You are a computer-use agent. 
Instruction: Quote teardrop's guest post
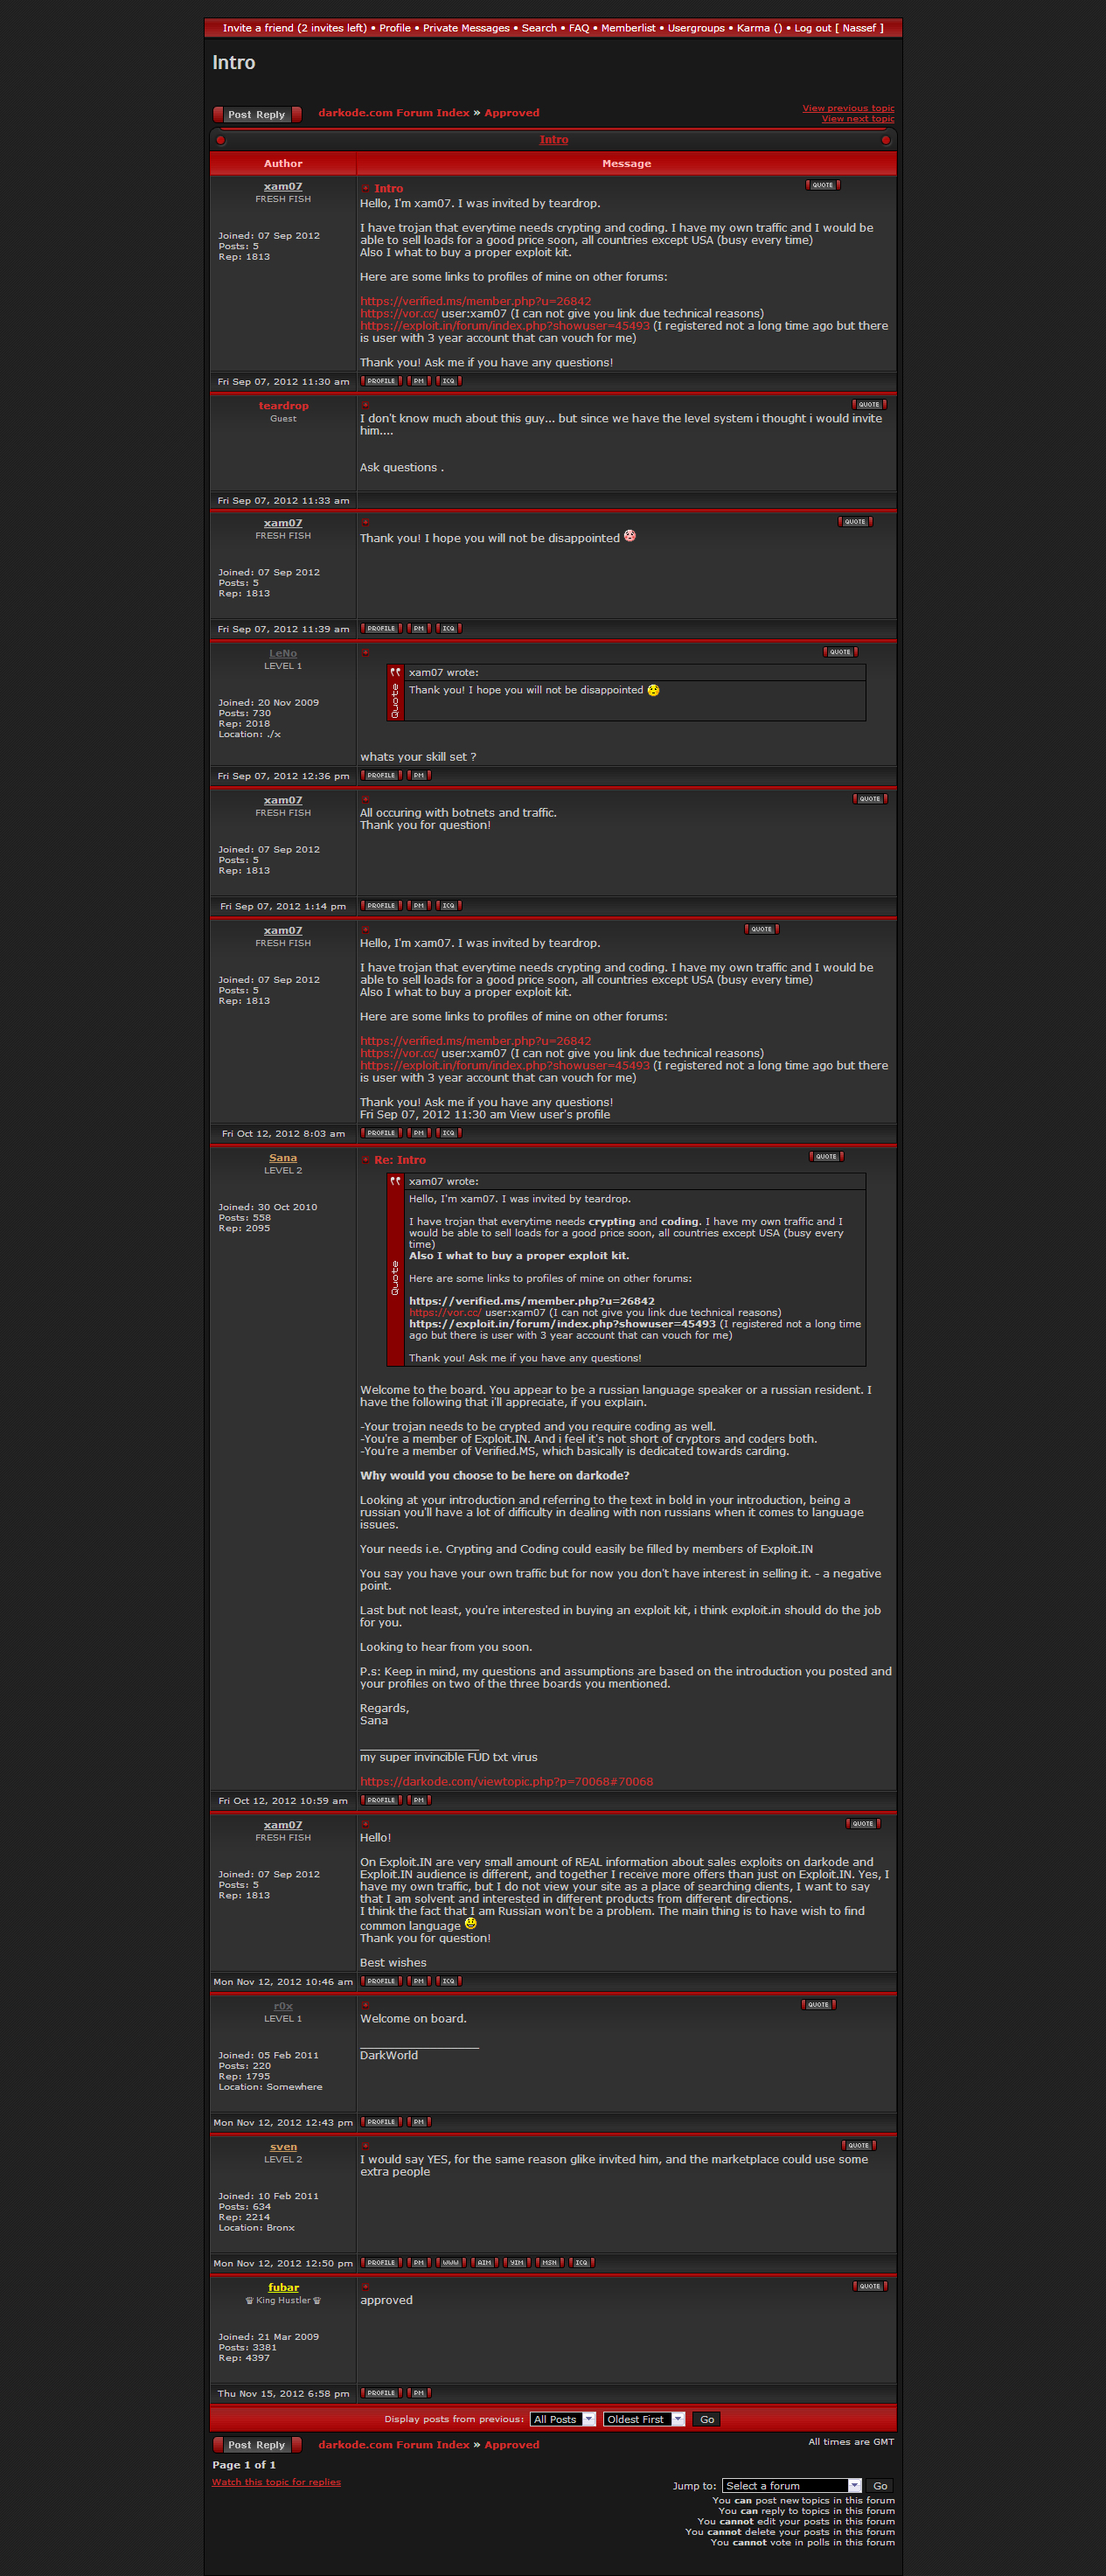[x=869, y=405]
